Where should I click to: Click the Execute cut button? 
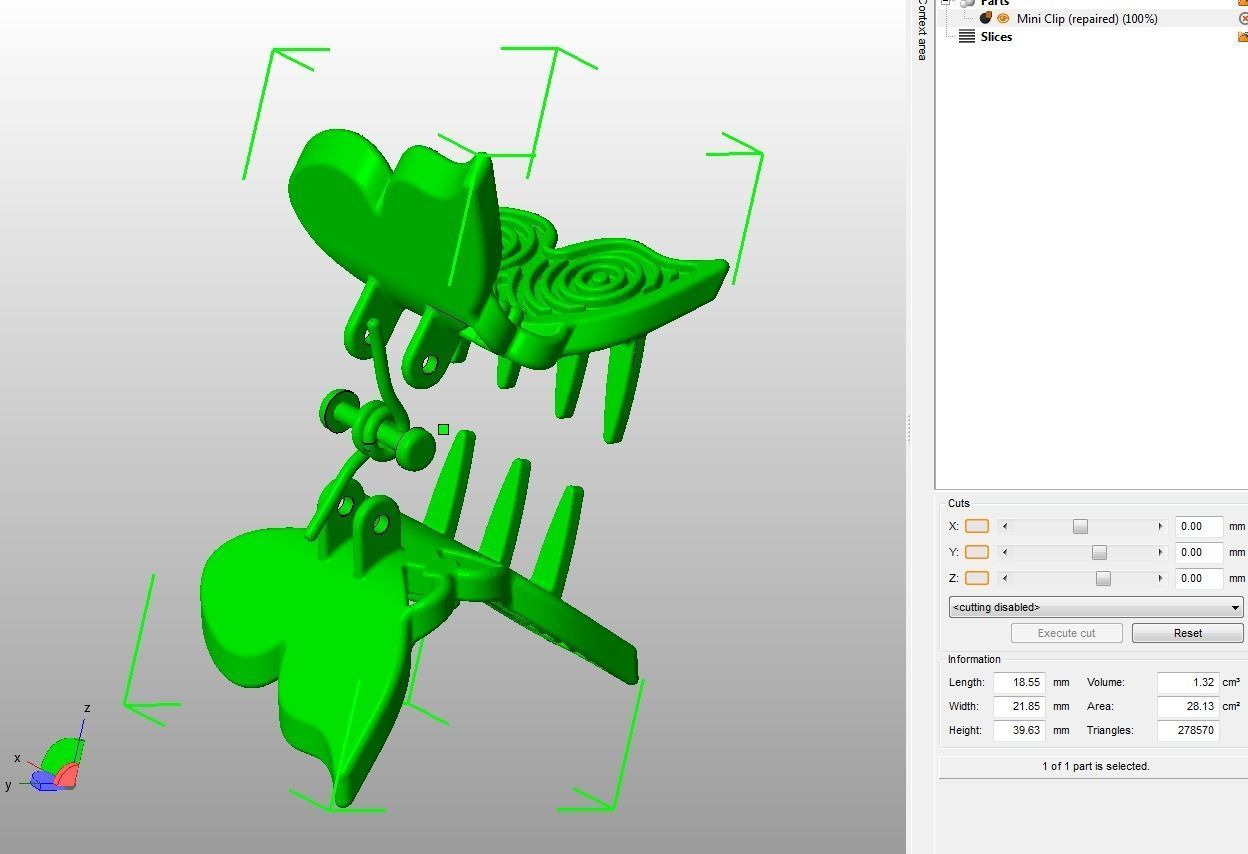[1066, 633]
